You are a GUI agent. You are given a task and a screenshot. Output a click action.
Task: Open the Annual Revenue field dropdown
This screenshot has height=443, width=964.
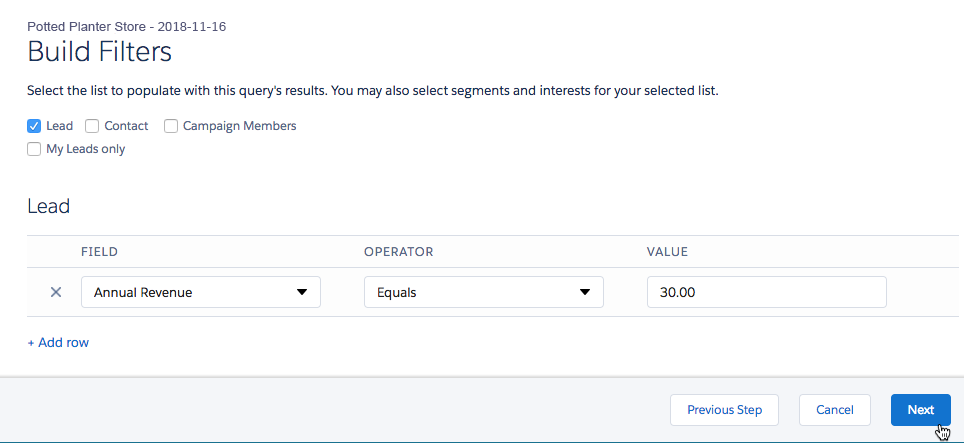point(200,292)
